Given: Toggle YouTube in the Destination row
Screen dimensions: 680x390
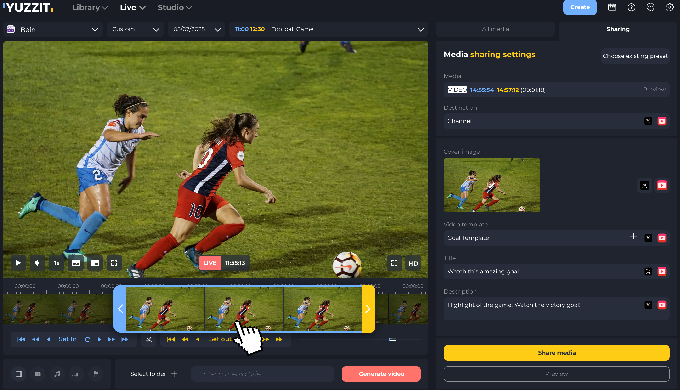Looking at the screenshot, I should [662, 121].
